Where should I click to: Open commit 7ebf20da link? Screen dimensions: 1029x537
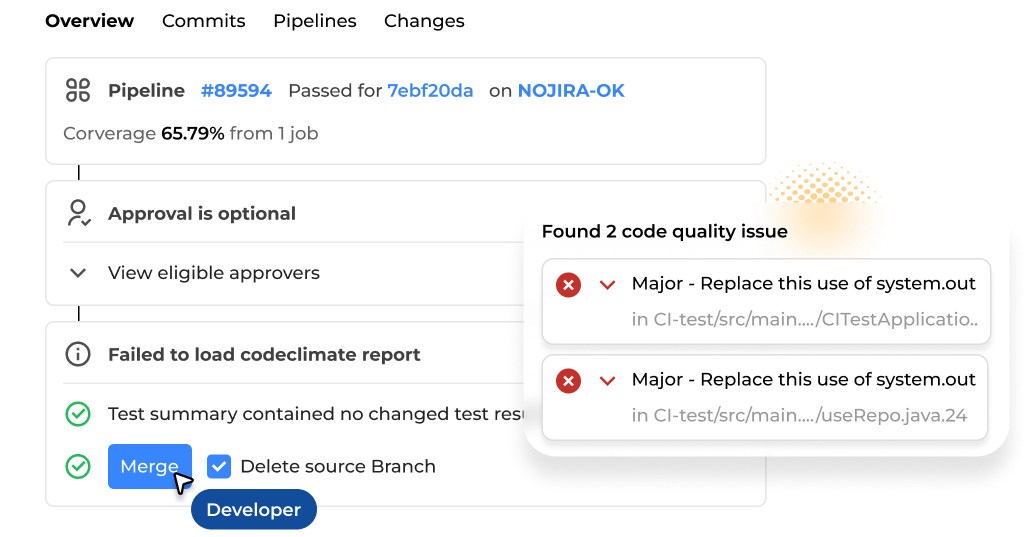point(430,91)
